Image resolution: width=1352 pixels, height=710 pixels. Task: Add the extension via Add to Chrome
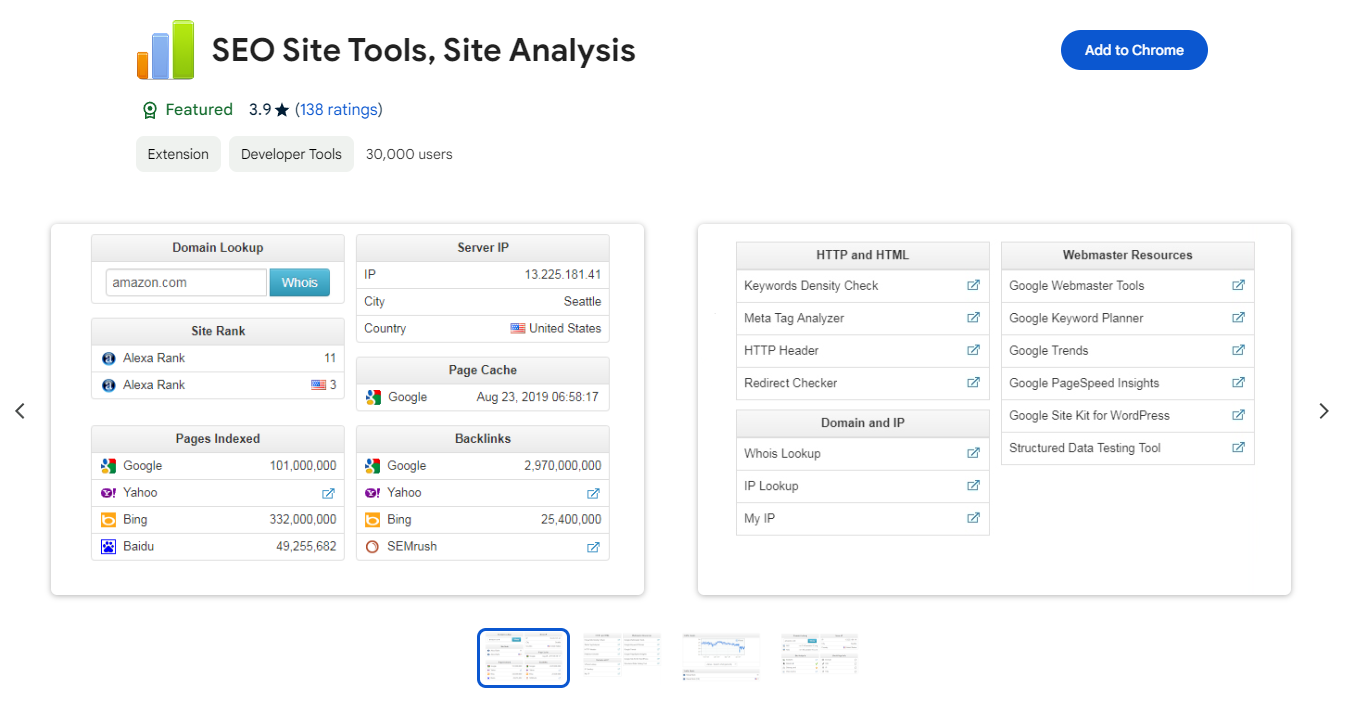tap(1134, 50)
